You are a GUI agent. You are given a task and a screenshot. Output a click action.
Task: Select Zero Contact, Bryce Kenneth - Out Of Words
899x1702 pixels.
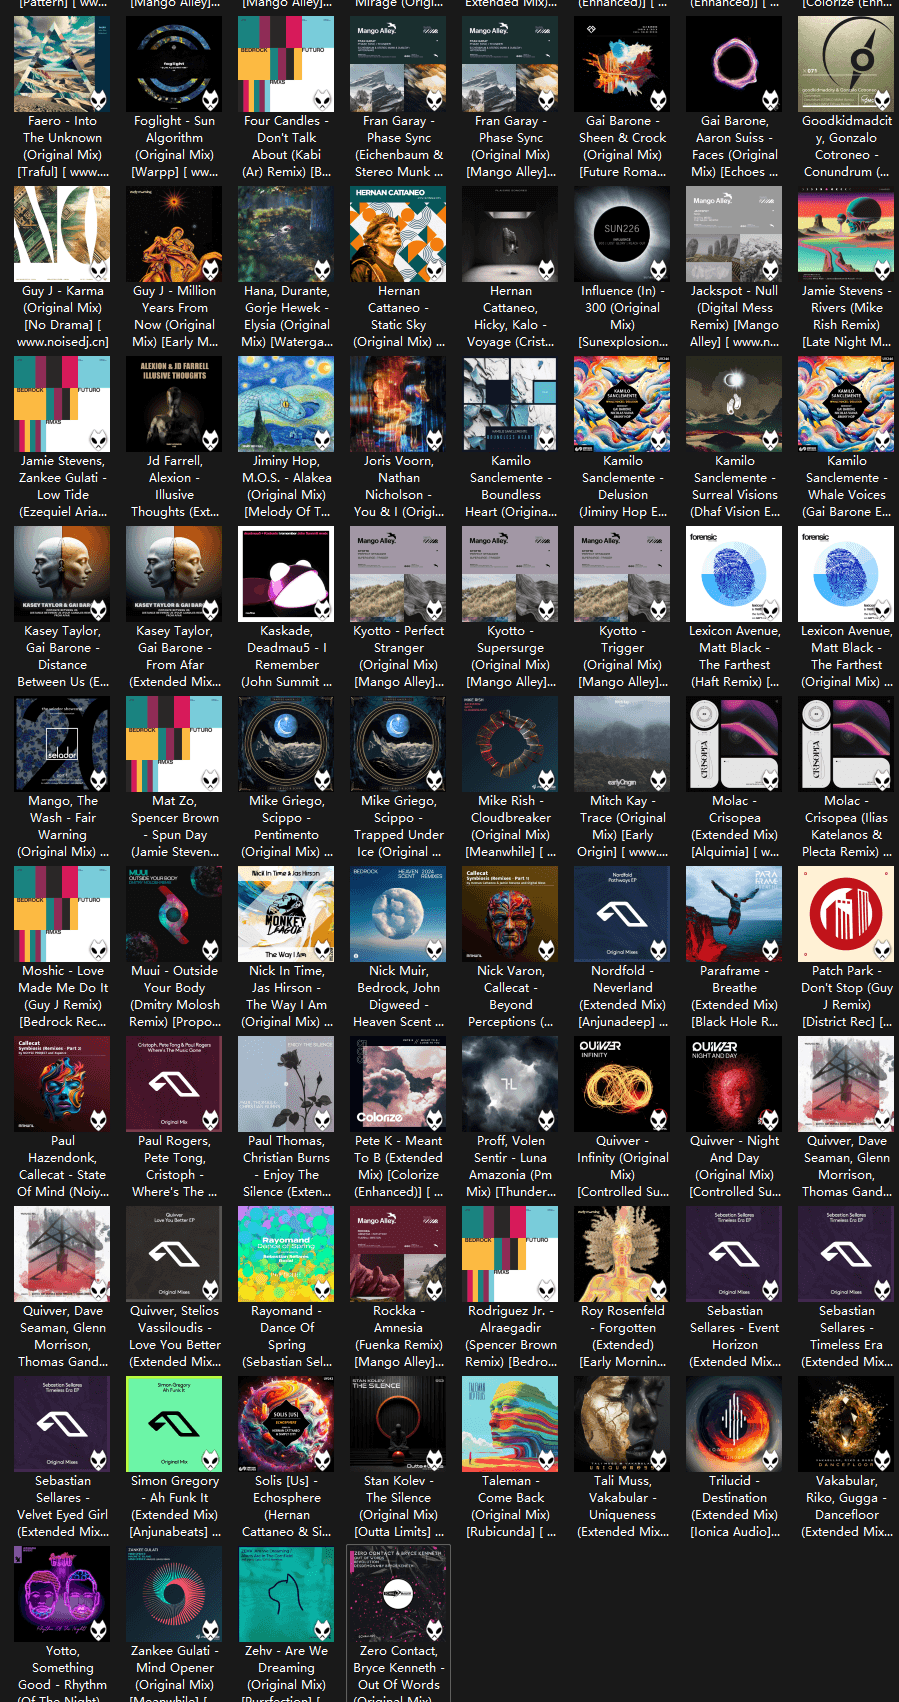pyautogui.click(x=398, y=1623)
